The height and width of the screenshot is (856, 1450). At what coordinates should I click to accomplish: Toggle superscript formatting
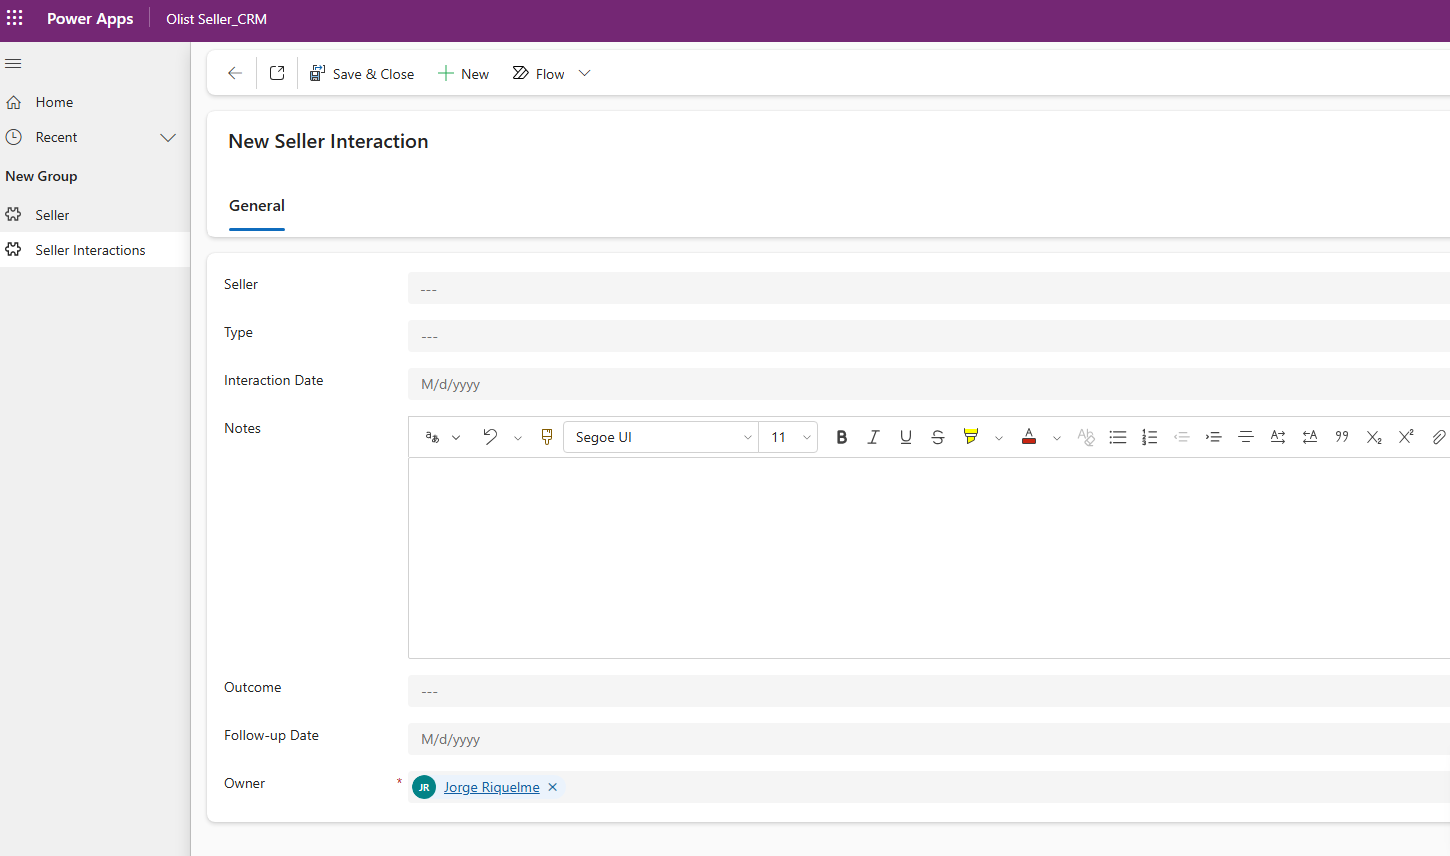pyautogui.click(x=1405, y=437)
